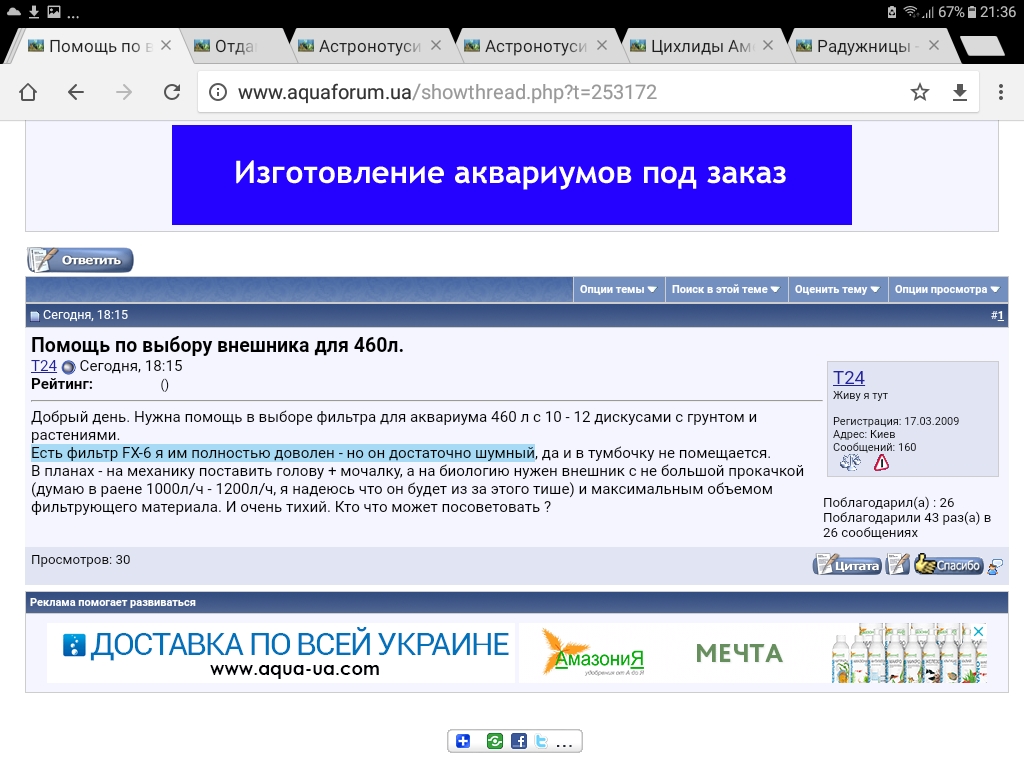
Task: Click the reputation scales icon
Action: 850,463
